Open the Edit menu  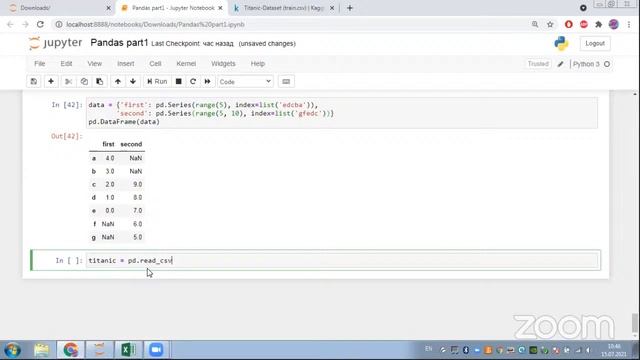click(x=66, y=64)
